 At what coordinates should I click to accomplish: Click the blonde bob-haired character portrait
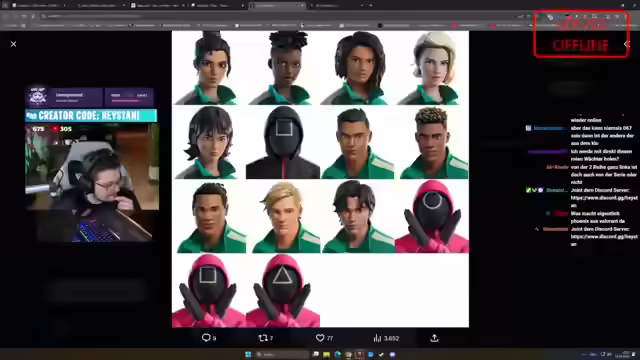coord(432,68)
